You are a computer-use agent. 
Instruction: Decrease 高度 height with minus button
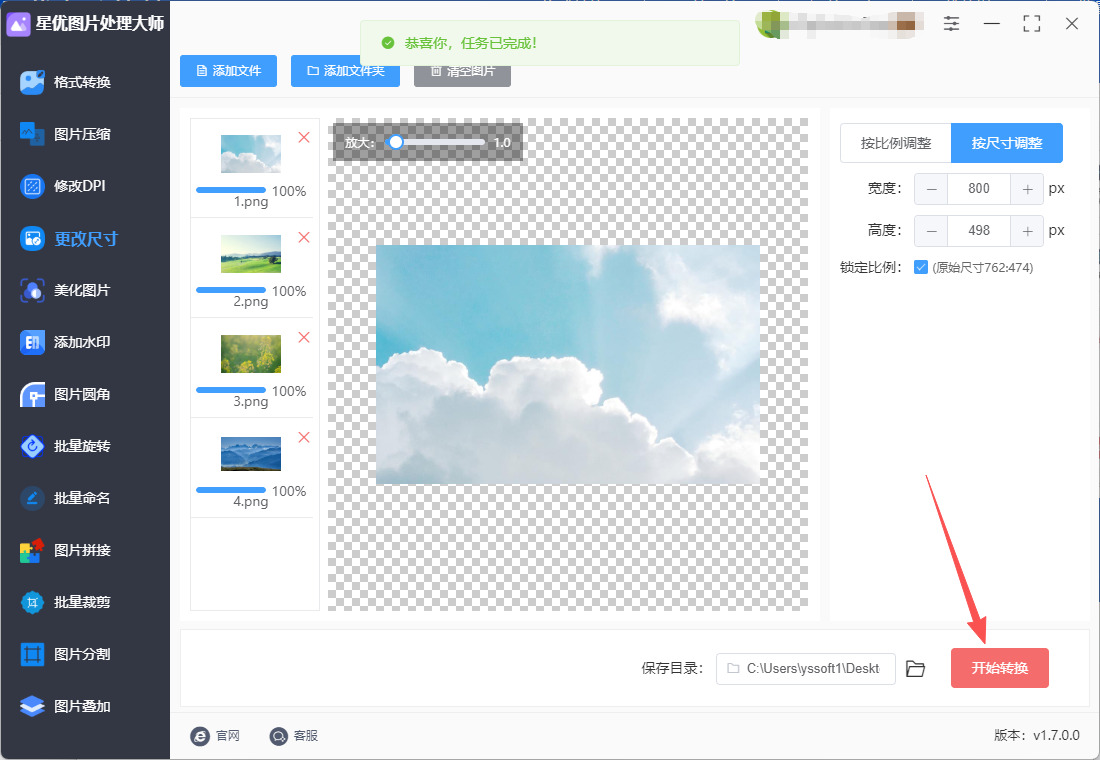pos(932,231)
